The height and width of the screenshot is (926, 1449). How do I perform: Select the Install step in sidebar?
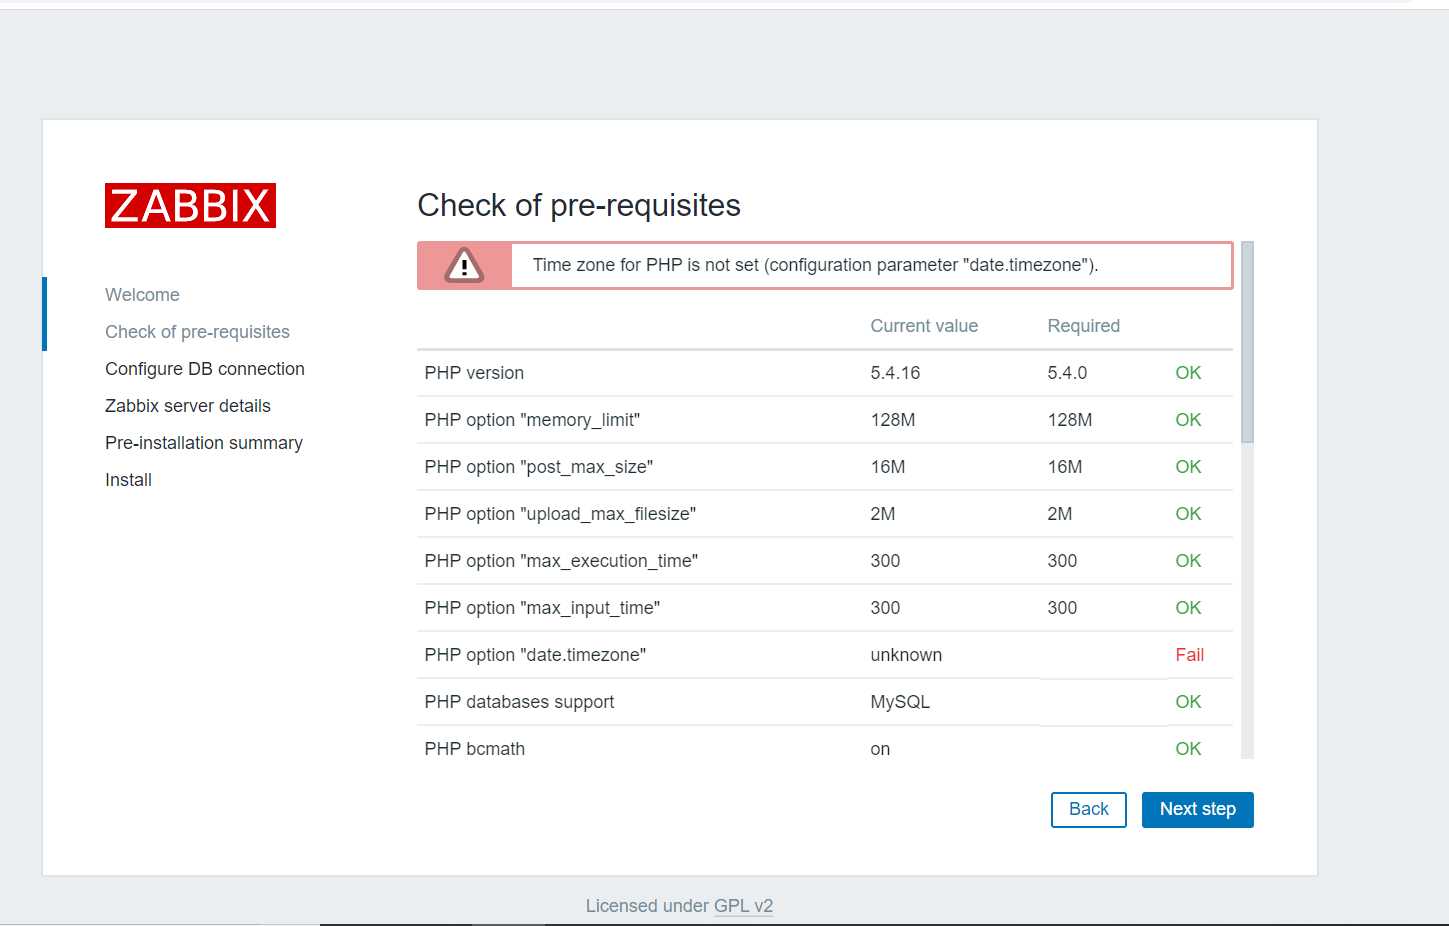click(x=128, y=480)
